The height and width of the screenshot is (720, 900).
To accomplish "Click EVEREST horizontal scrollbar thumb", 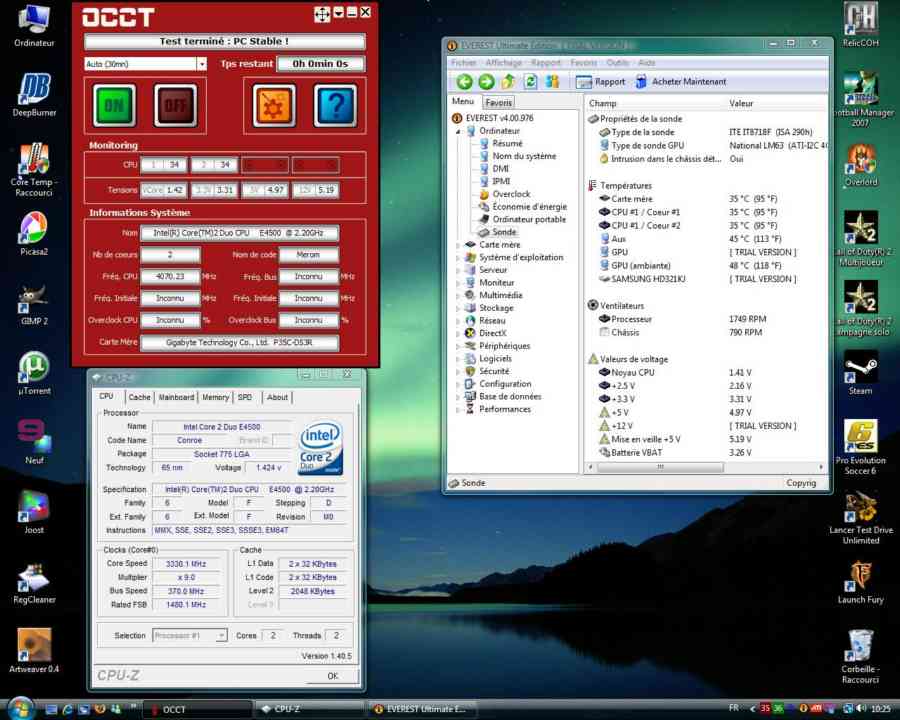I will 660,467.
